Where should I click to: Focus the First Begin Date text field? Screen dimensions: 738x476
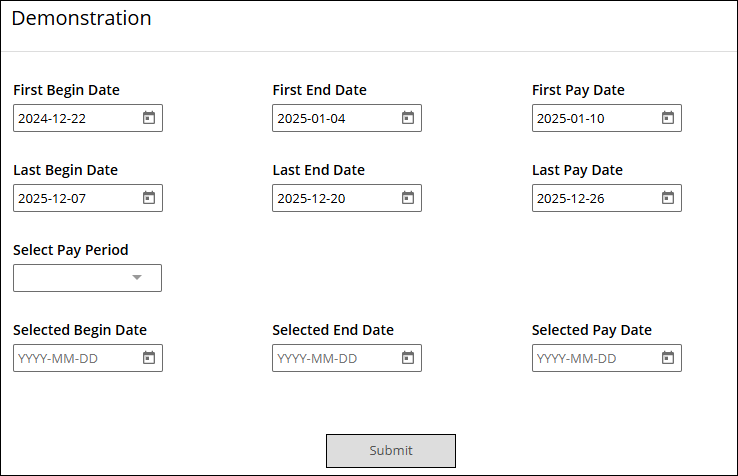click(x=88, y=118)
